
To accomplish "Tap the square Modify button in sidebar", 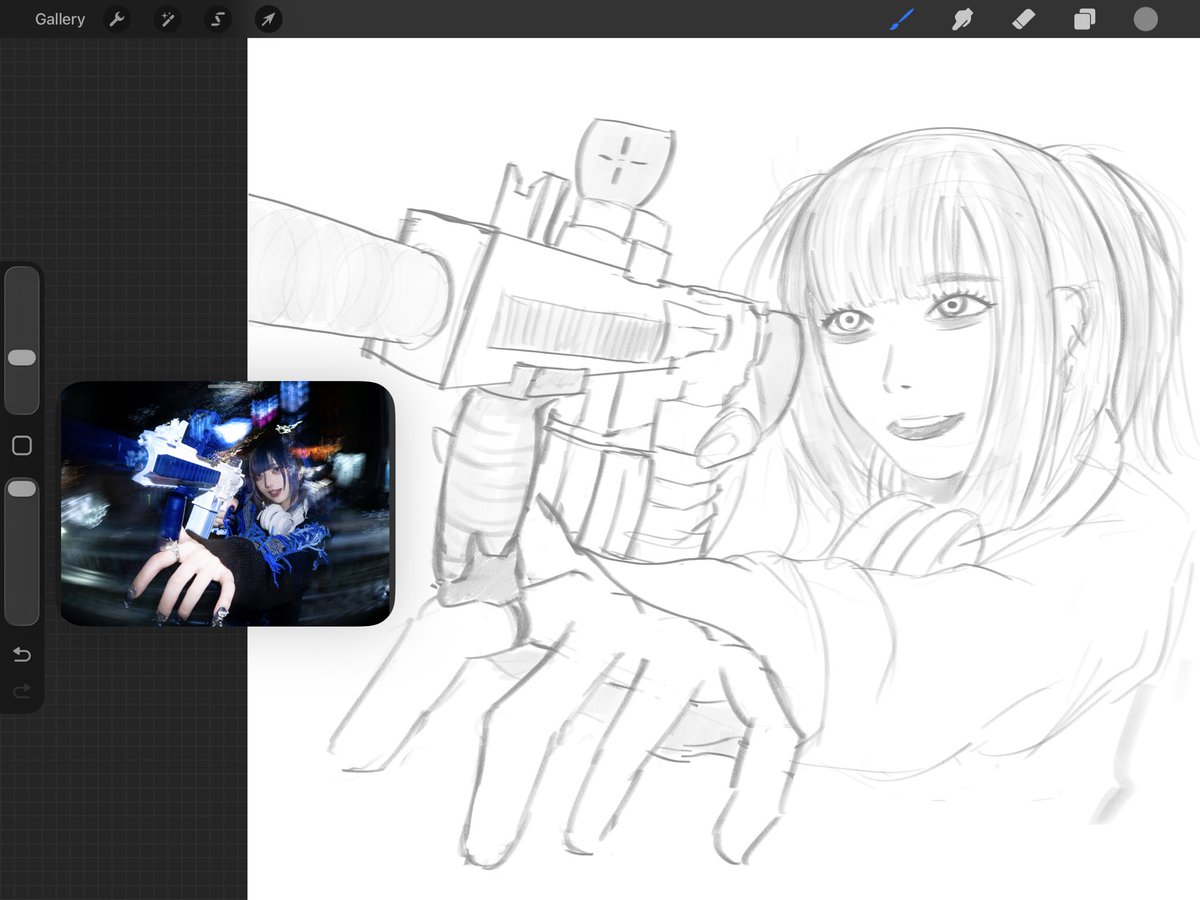I will click(x=22, y=446).
